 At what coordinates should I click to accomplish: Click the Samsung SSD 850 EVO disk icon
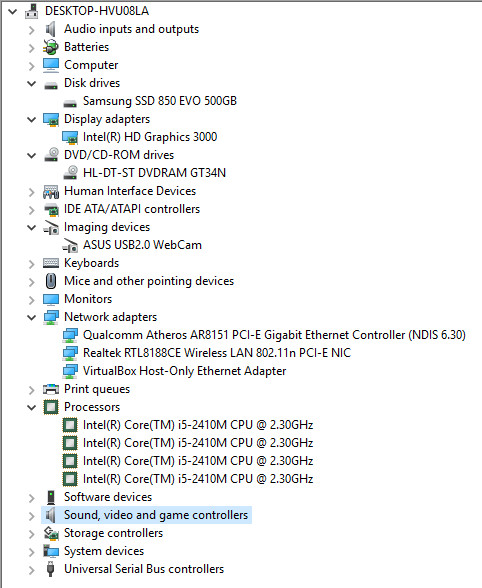[70, 103]
